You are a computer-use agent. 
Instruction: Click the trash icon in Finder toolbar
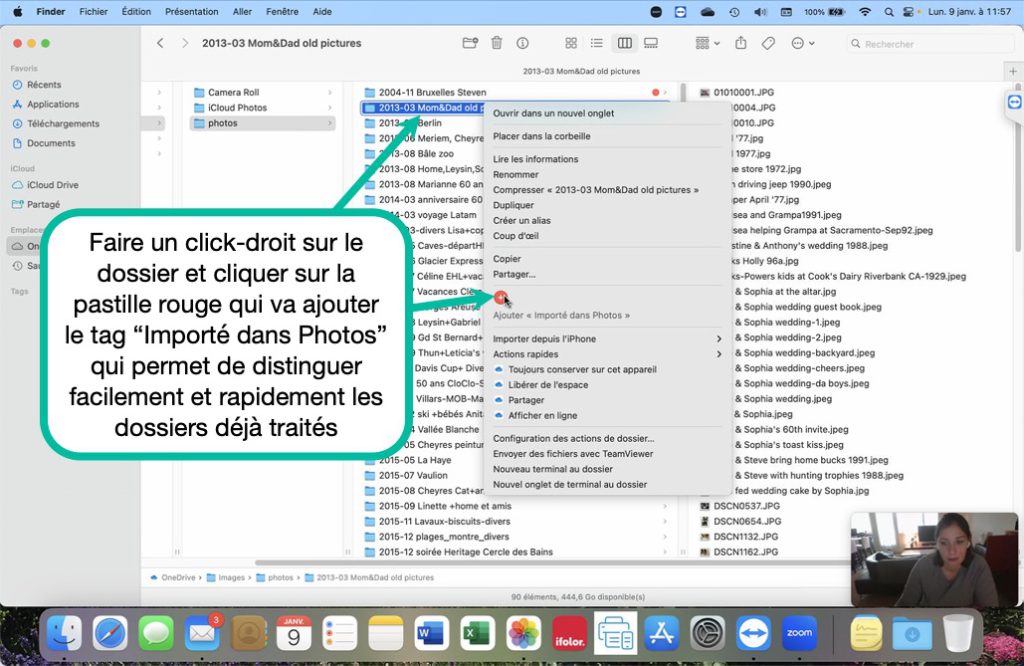(x=496, y=43)
